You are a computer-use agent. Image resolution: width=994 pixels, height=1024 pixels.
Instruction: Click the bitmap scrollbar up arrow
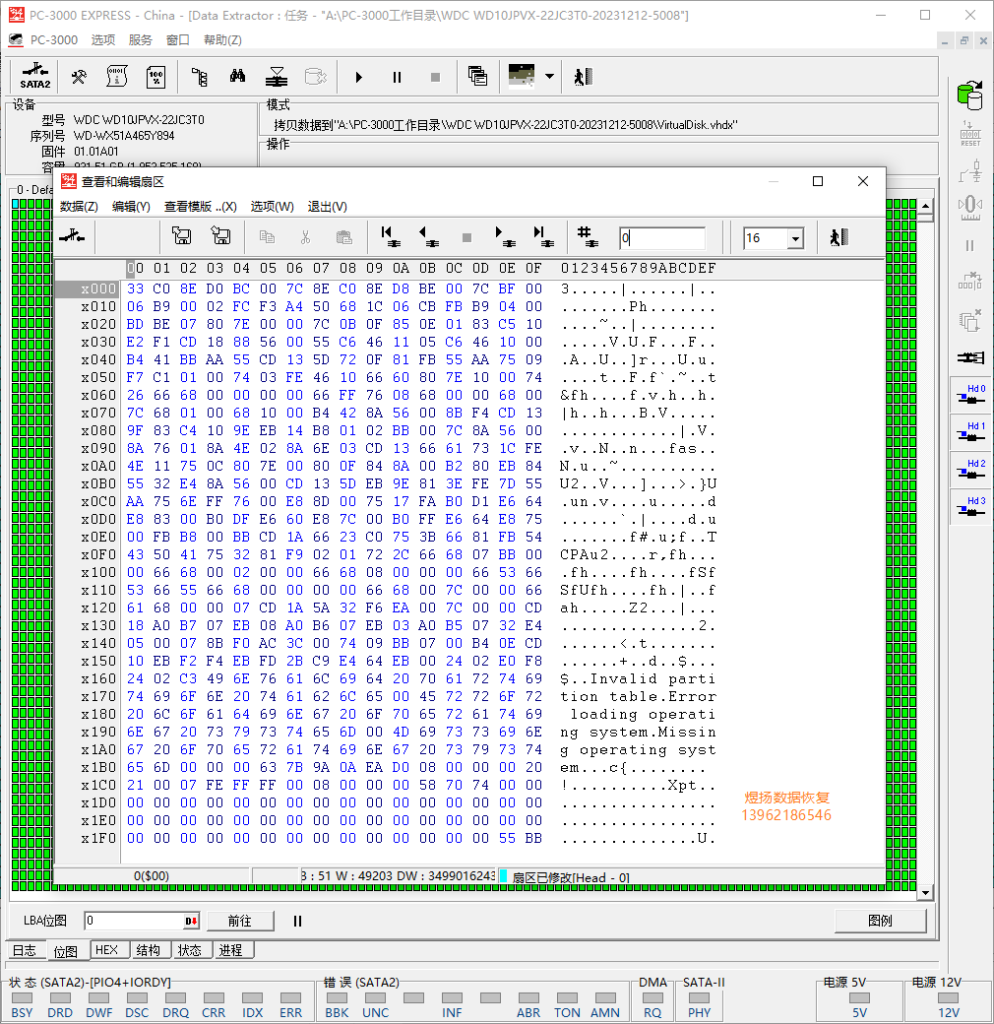[925, 207]
